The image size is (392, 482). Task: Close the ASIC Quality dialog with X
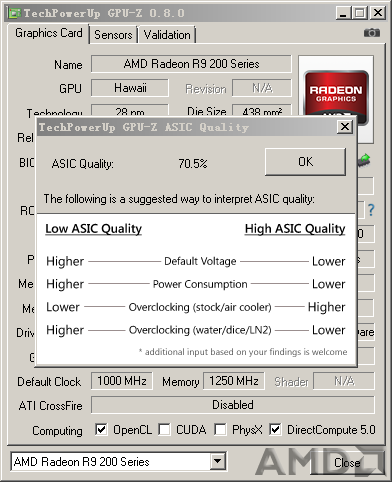[x=345, y=127]
